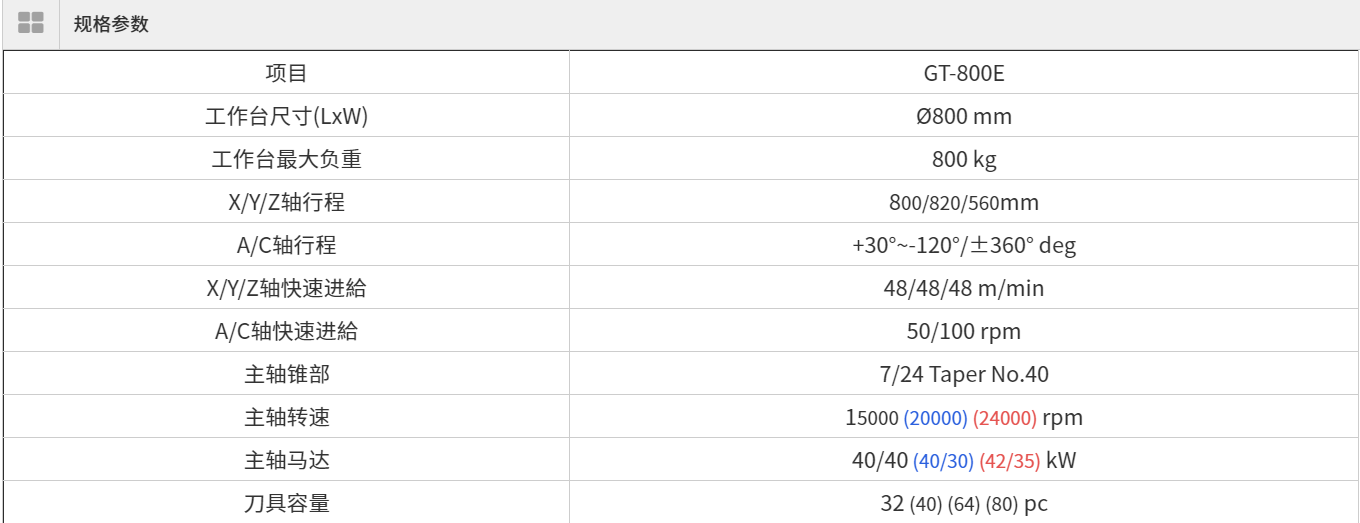Click the grid icon beside 规格参数
This screenshot has width=1360, height=523.
click(x=31, y=24)
